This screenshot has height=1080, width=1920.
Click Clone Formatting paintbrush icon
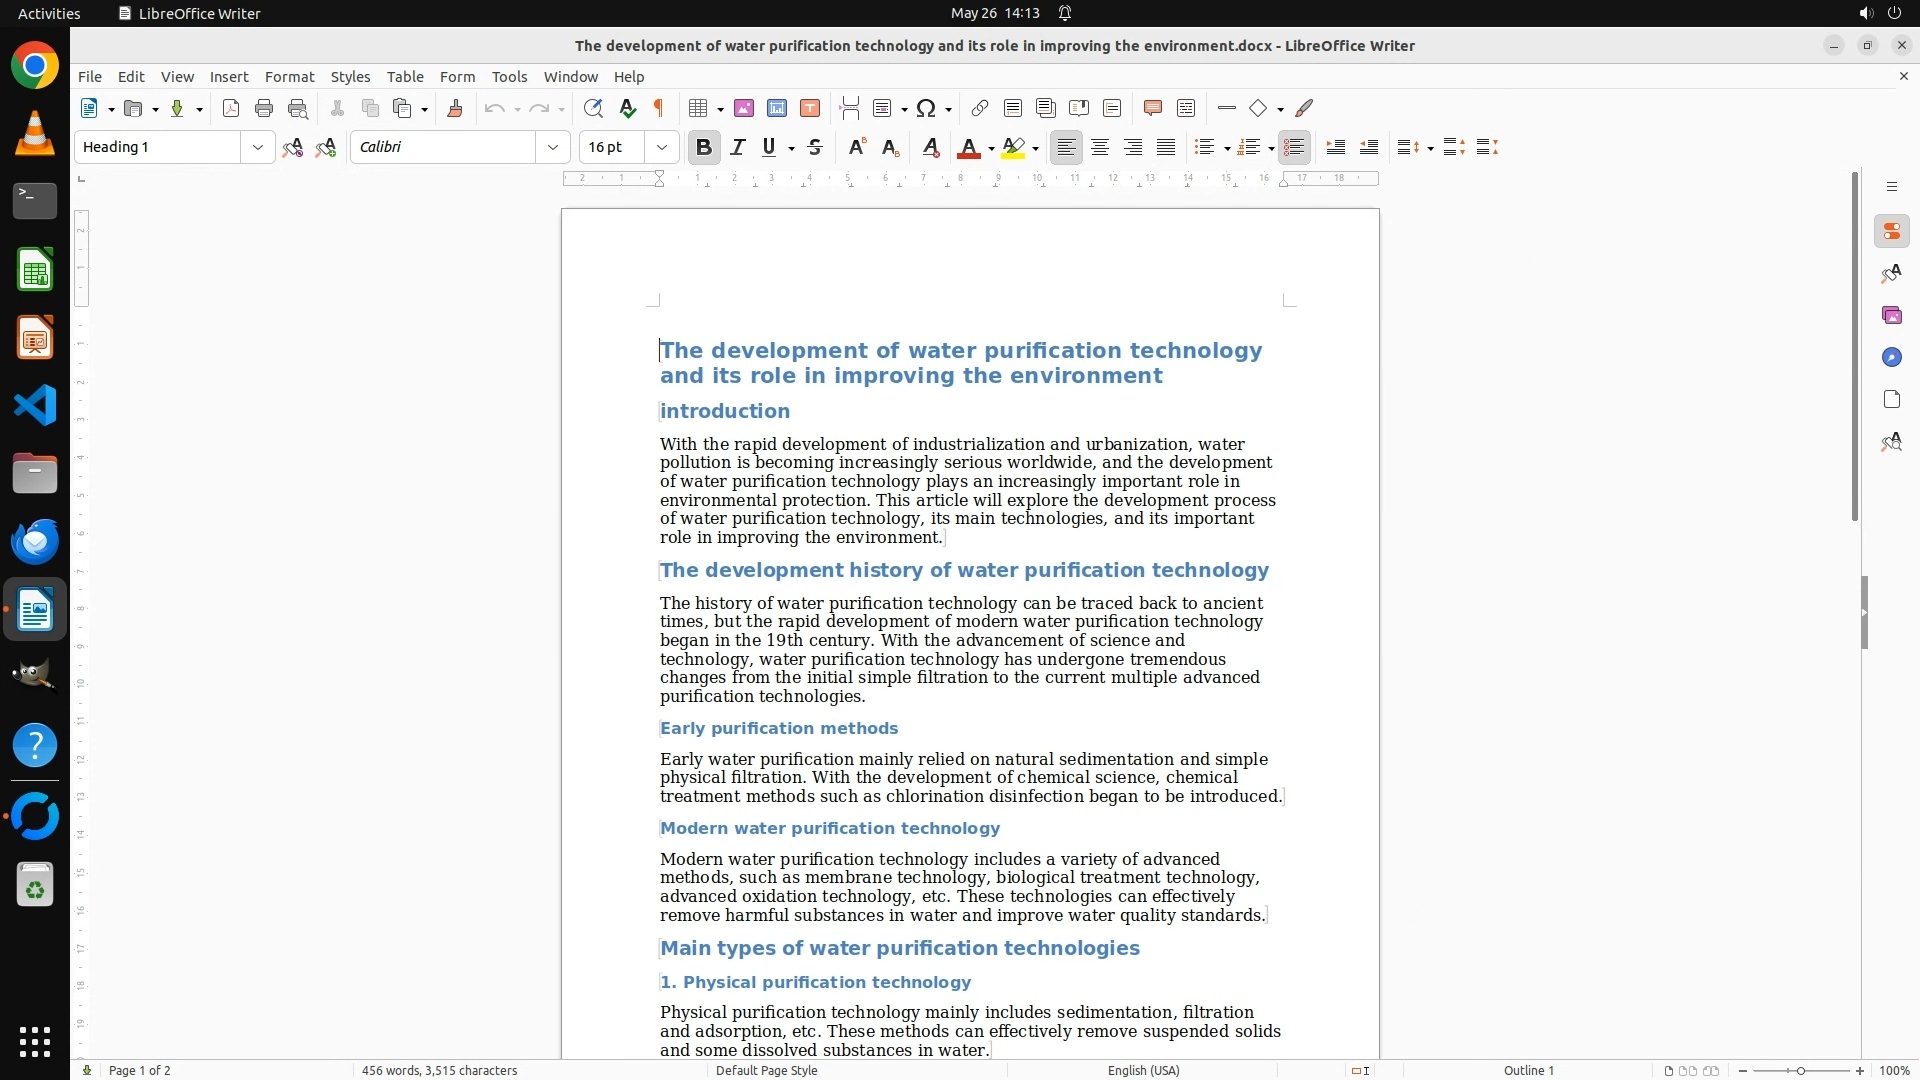[455, 108]
